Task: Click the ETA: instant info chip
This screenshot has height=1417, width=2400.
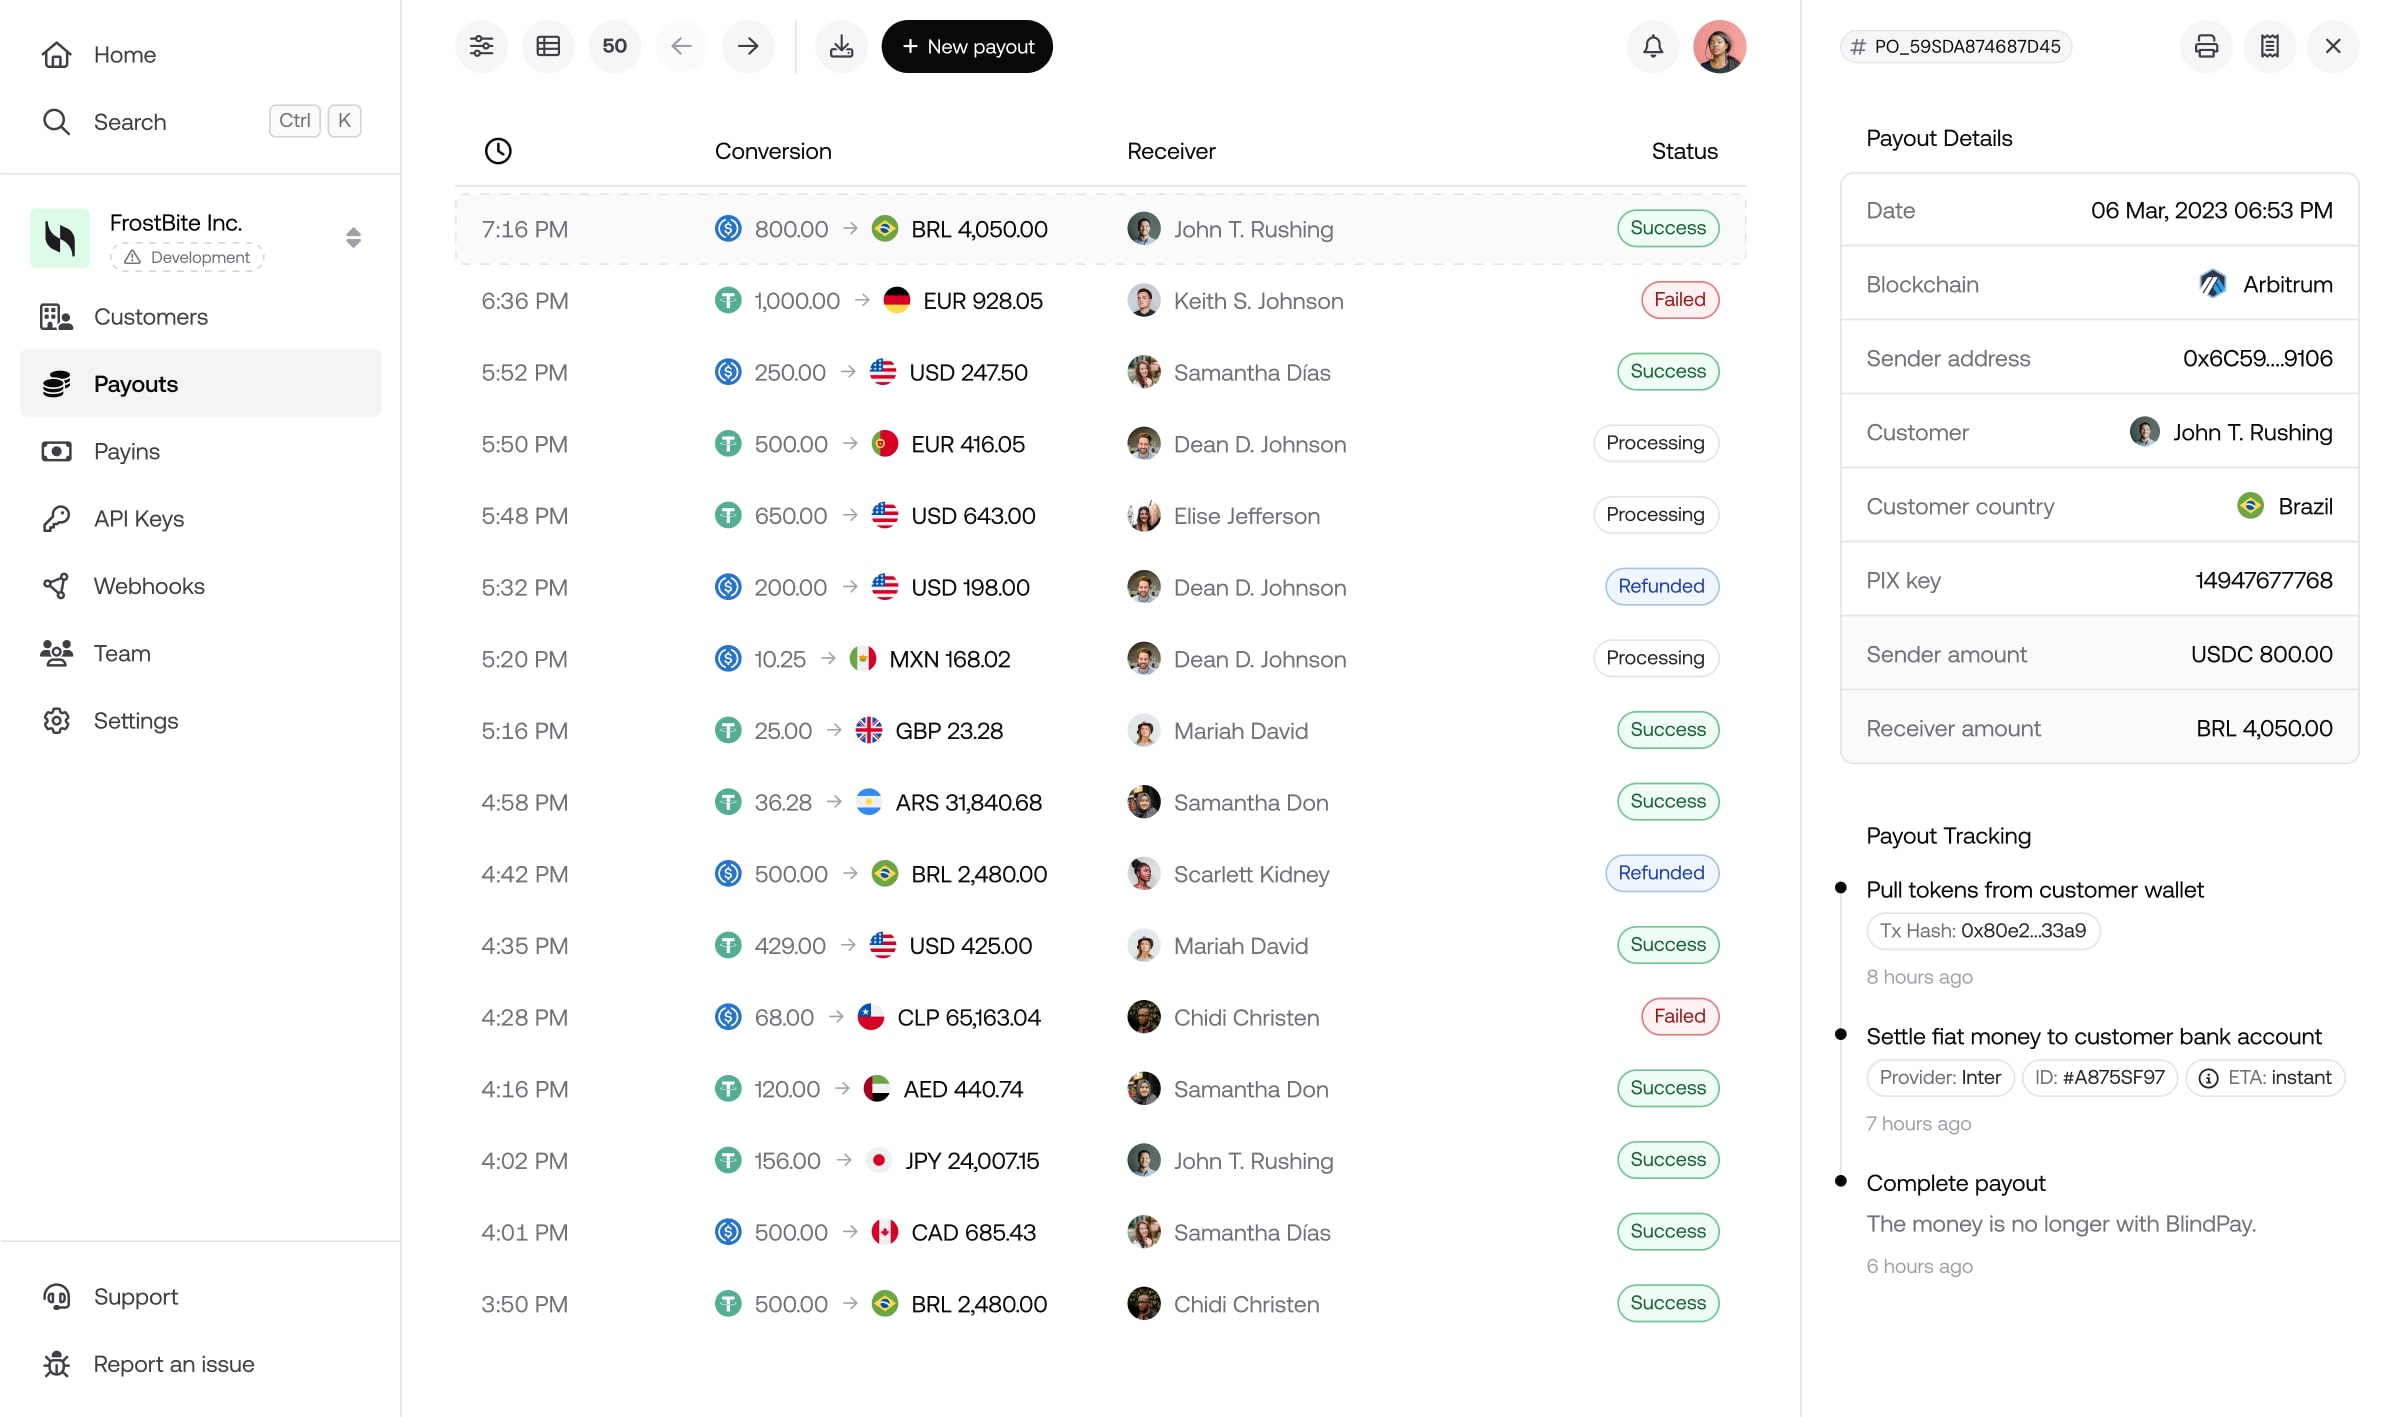Action: [x=2265, y=1078]
